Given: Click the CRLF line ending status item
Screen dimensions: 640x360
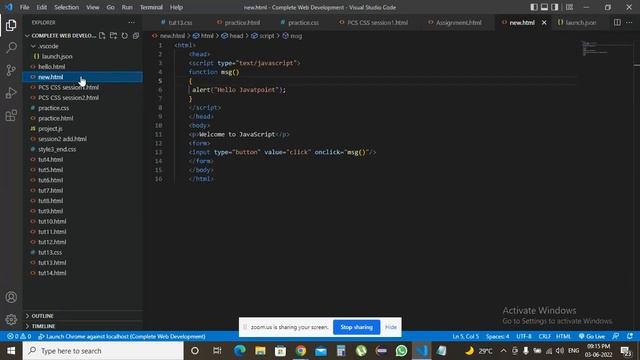Looking at the screenshot, I should click(544, 336).
